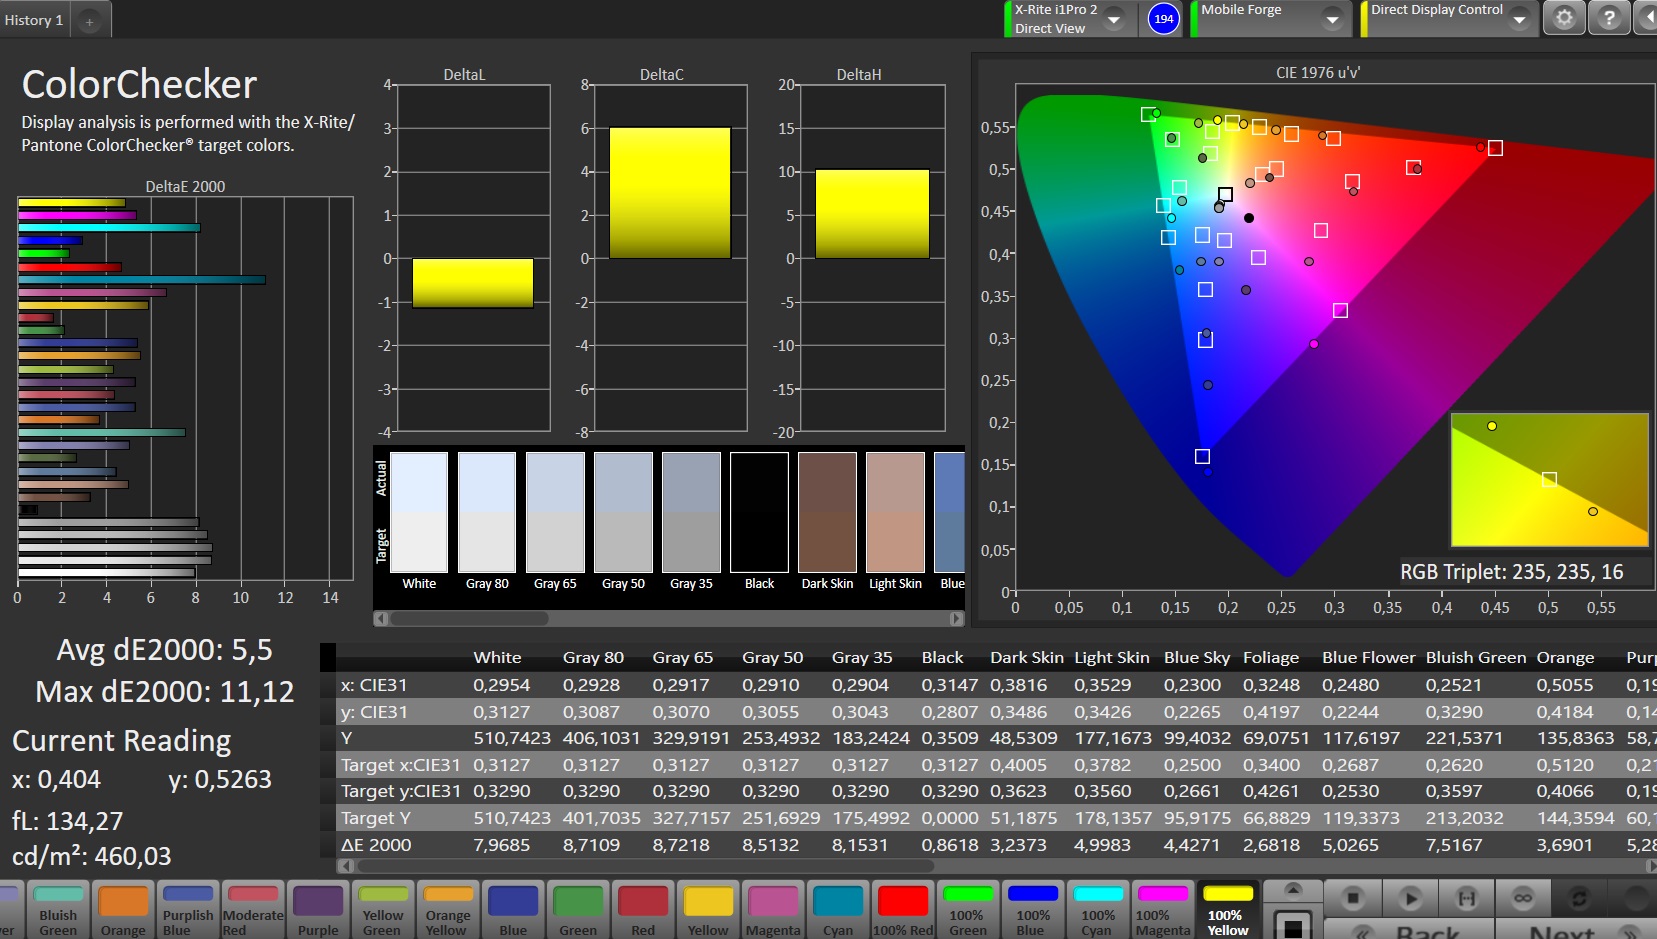This screenshot has width=1657, height=939.
Task: Expand the color swatch panel up arrow
Action: pyautogui.click(x=1293, y=890)
